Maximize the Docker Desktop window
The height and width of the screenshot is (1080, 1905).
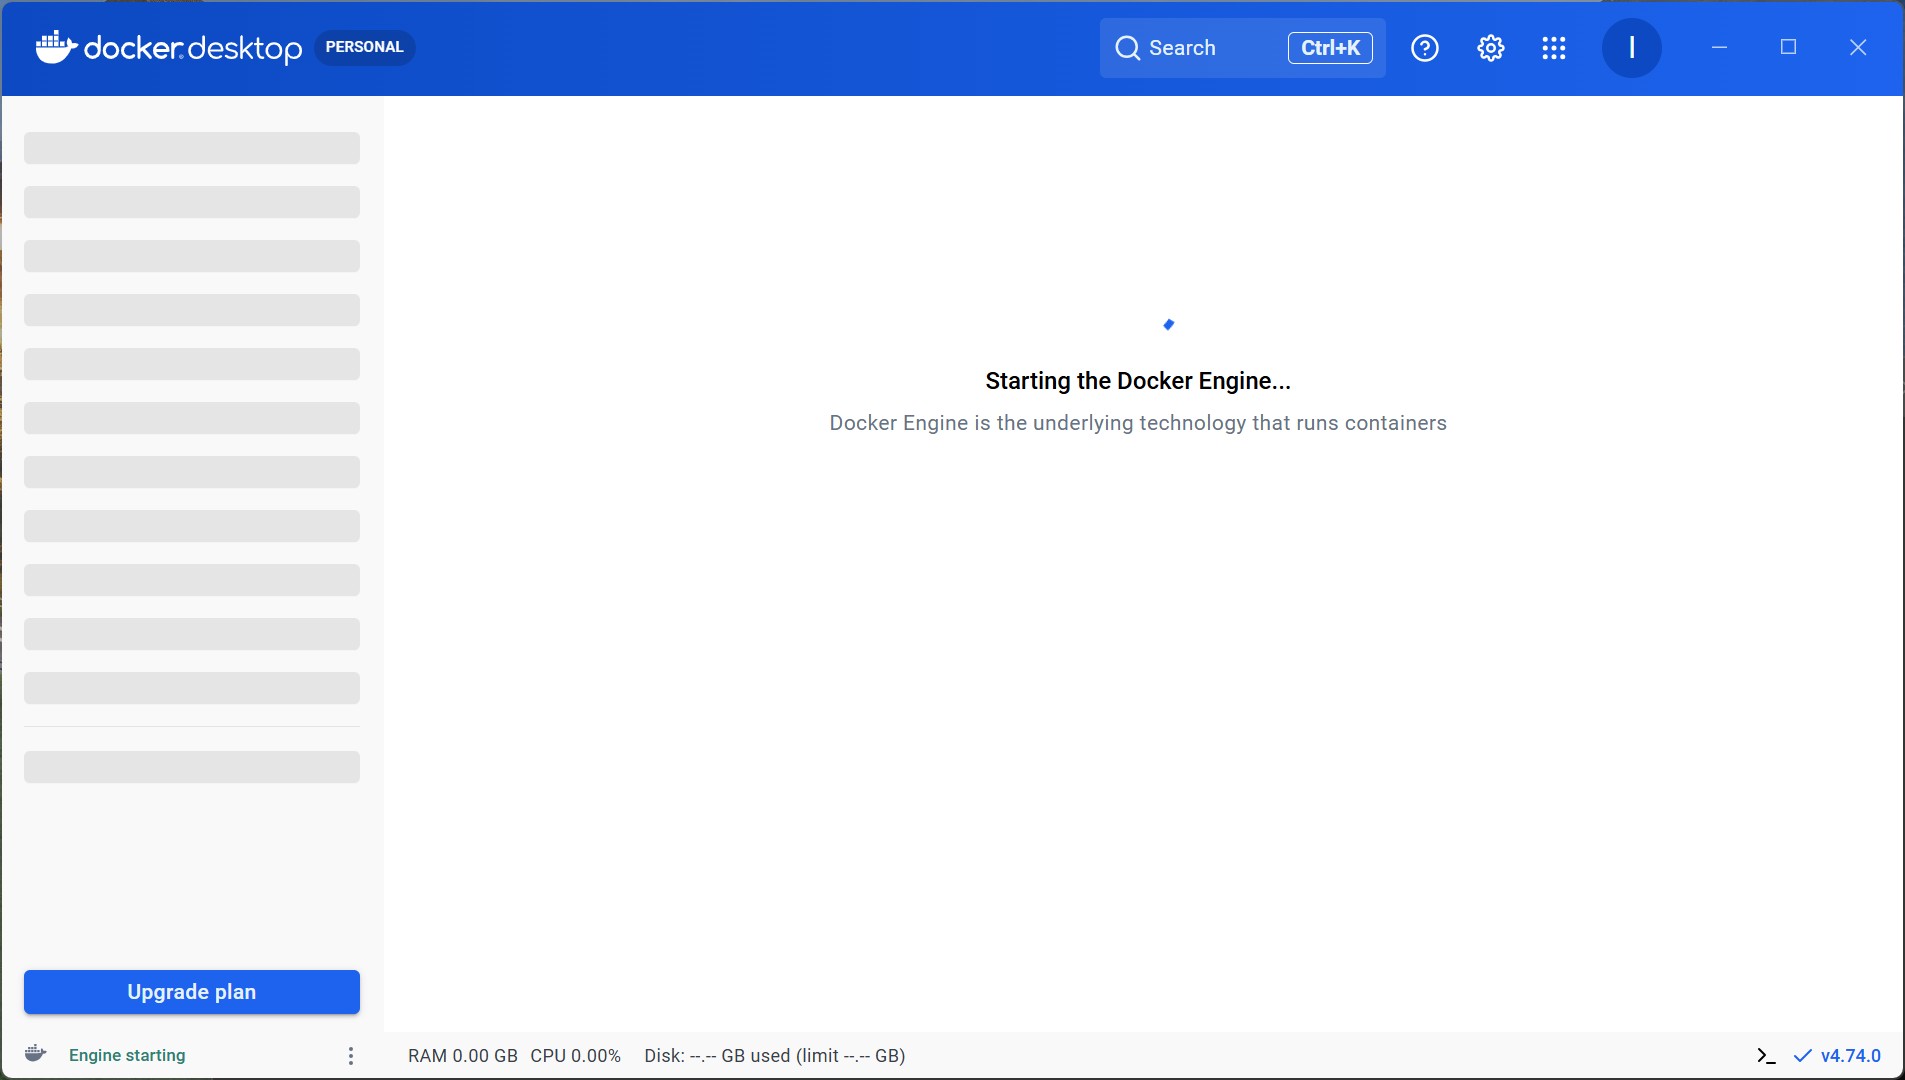[1788, 47]
